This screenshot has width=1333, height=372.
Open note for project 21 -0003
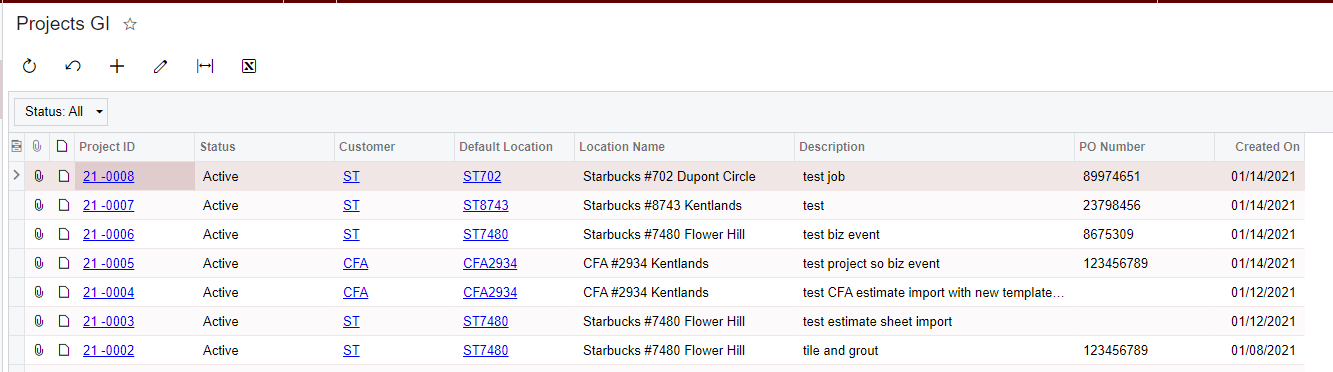coord(63,322)
